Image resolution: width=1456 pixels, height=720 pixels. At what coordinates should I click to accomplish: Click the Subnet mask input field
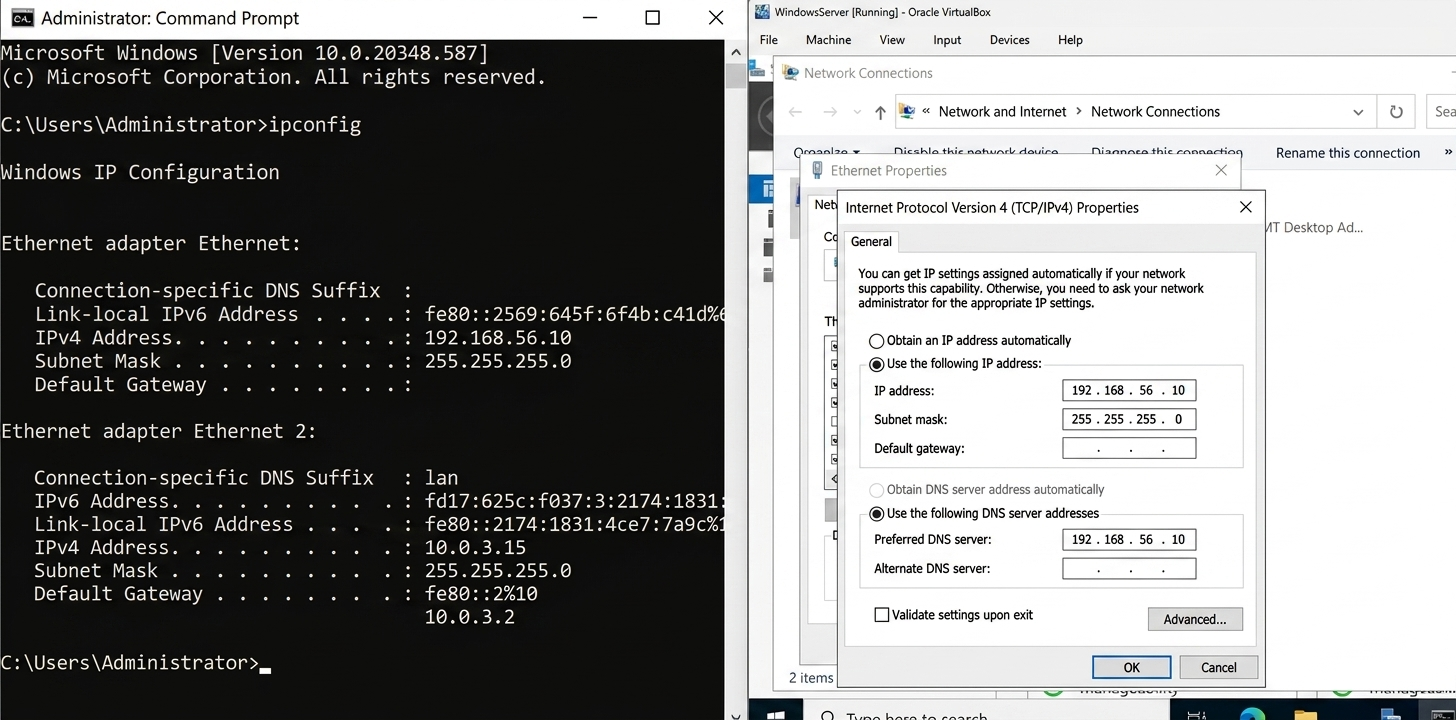click(x=1129, y=419)
